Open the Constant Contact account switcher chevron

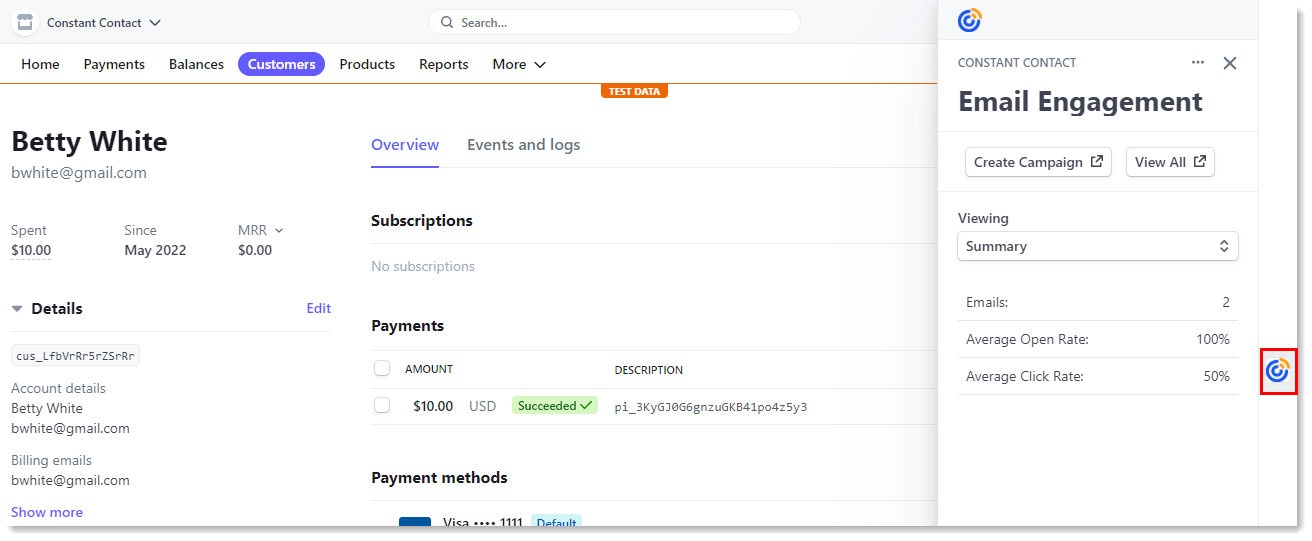[x=155, y=23]
